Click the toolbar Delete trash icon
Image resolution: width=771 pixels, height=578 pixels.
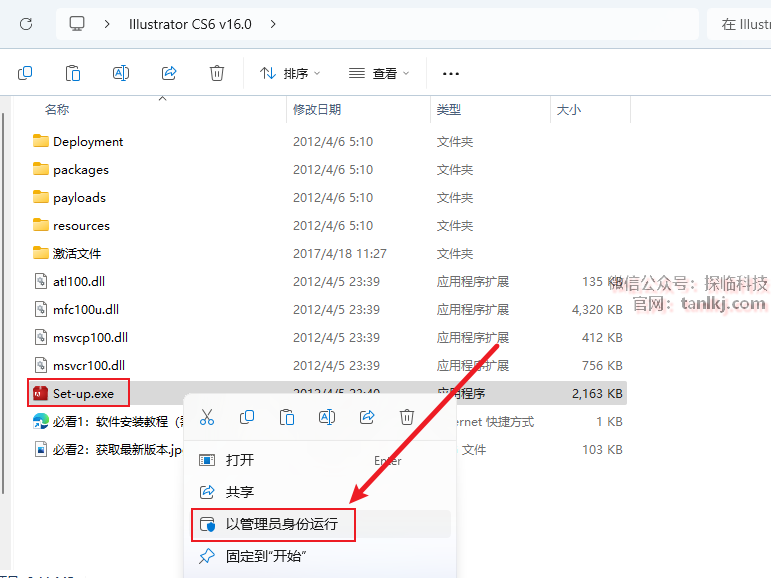[217, 73]
